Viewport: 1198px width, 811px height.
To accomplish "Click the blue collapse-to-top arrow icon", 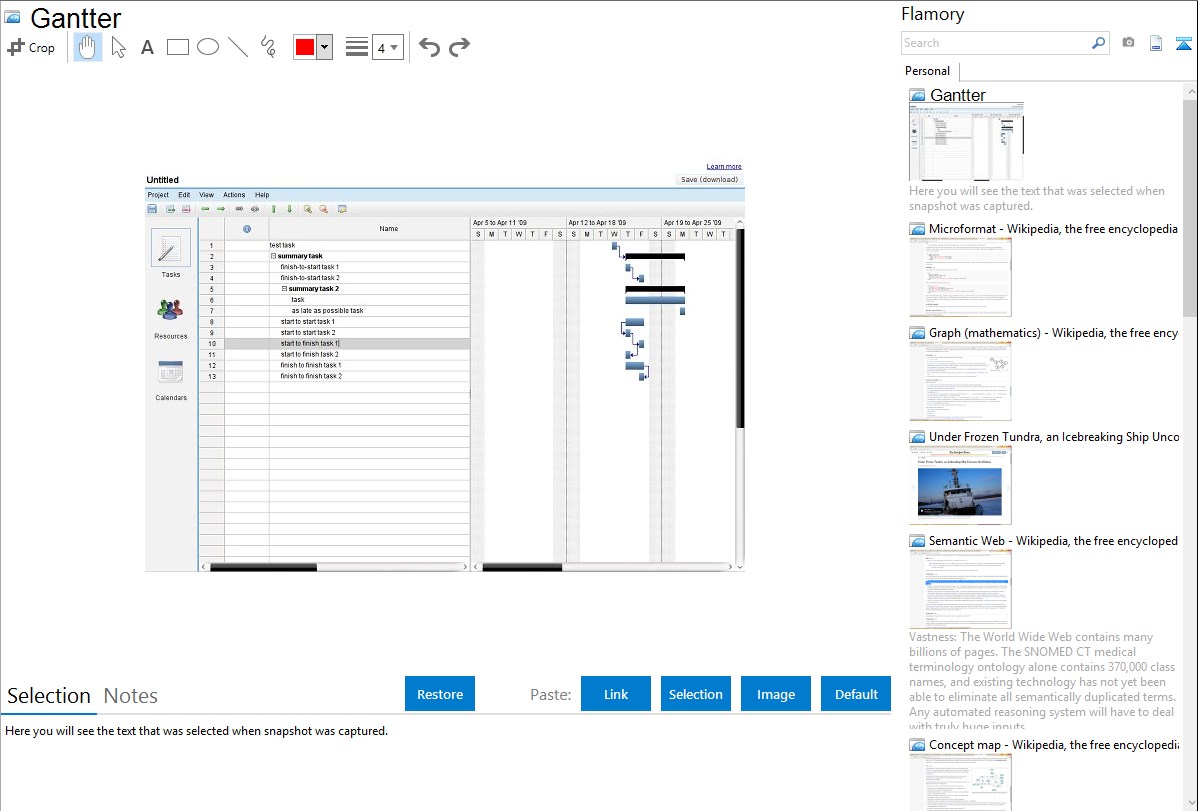I will click(1183, 43).
